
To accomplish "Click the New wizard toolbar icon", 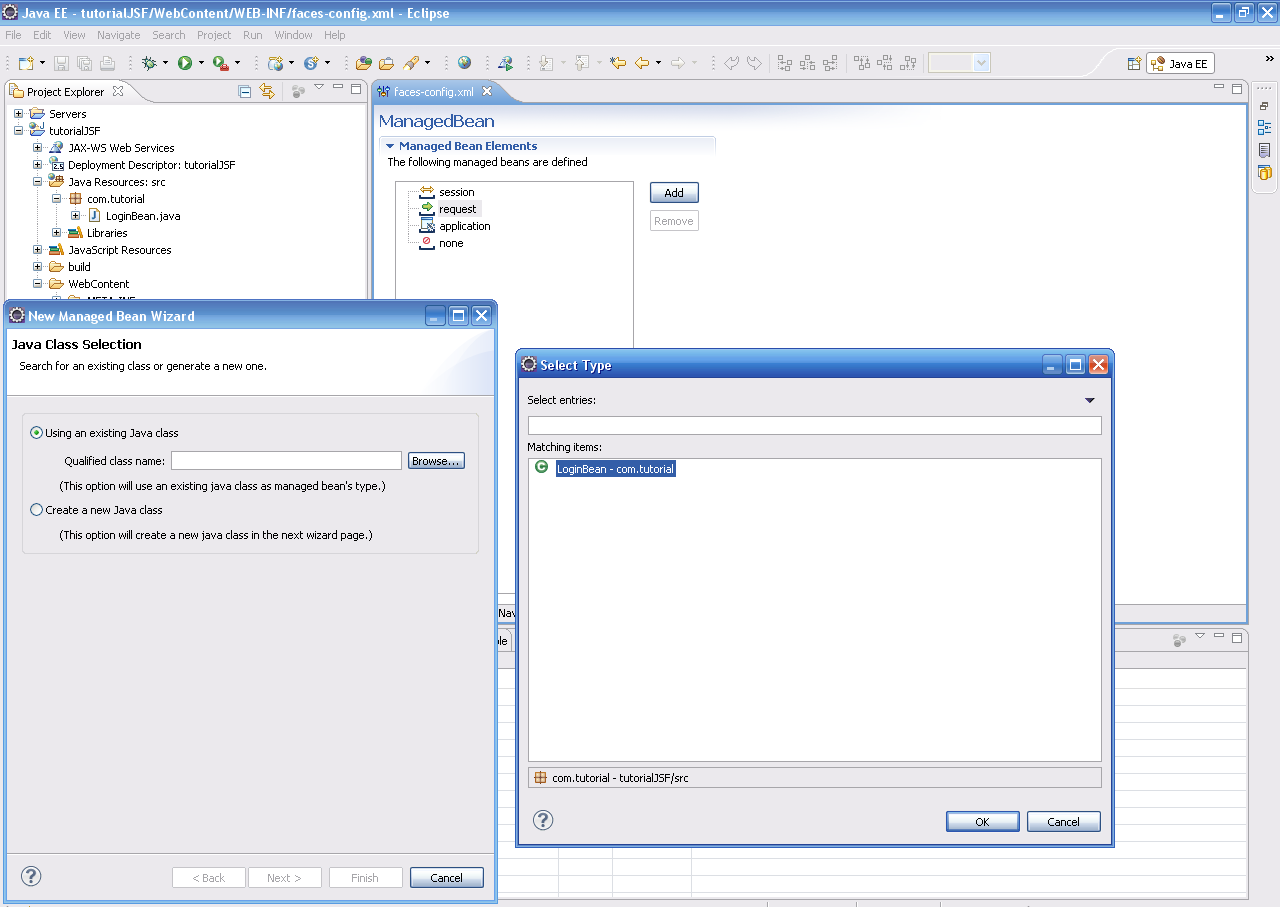I will tap(25, 63).
